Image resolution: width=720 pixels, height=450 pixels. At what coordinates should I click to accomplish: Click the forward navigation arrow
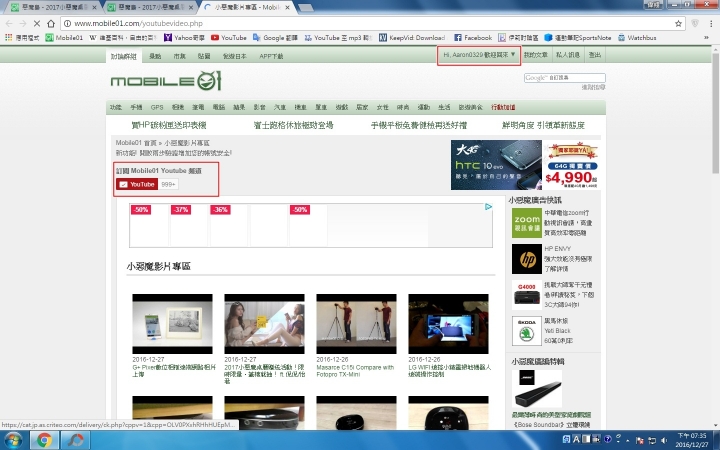[23, 23]
